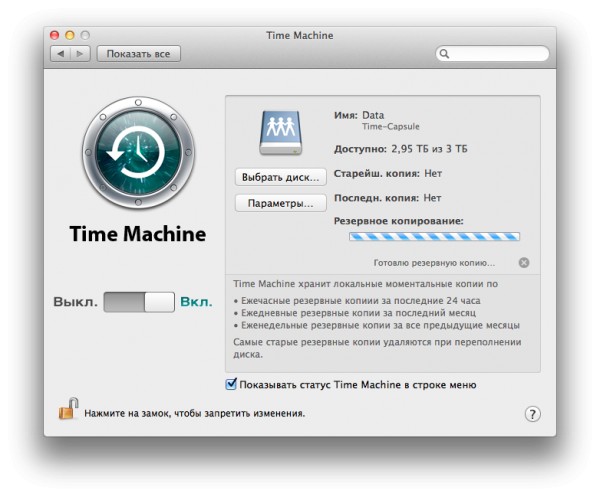Go forward with the right arrow button
This screenshot has height=497, width=600.
click(80, 54)
